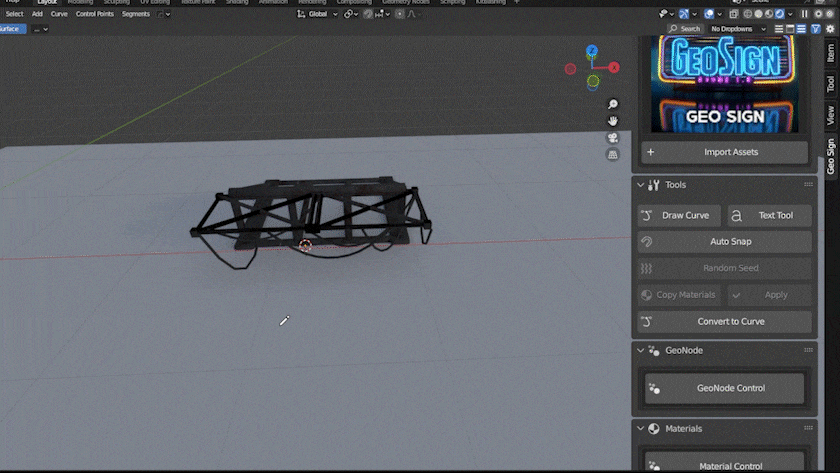Click the Geo Sign preview thumbnail

724,84
